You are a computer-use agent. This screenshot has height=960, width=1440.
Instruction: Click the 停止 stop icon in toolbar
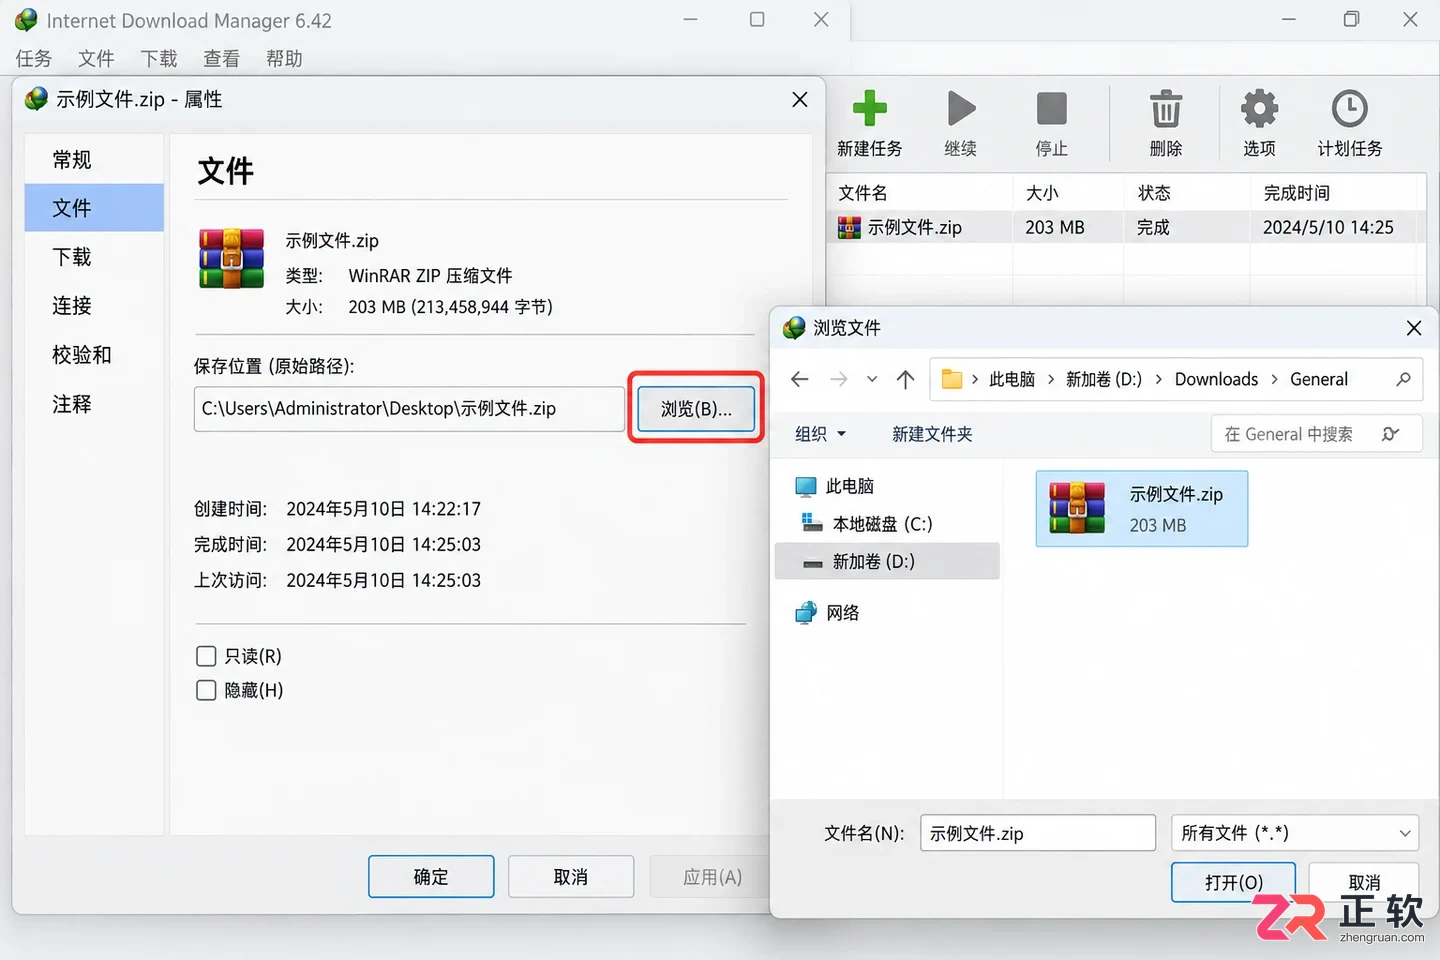coord(1052,108)
